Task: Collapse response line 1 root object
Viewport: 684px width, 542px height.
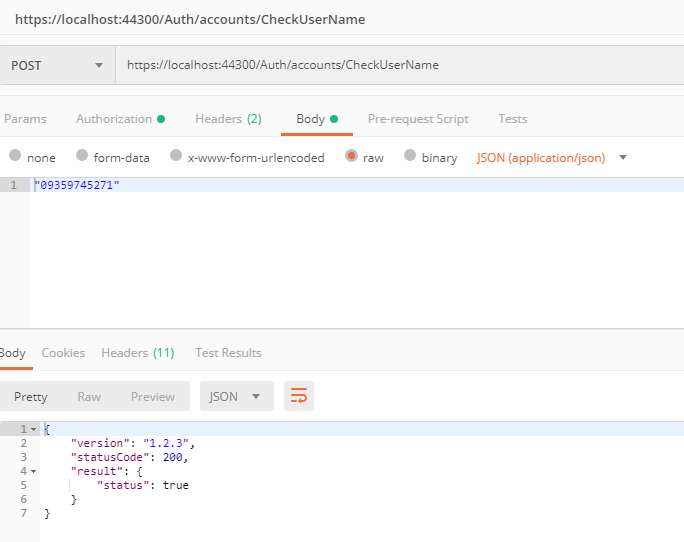Action: [34, 429]
